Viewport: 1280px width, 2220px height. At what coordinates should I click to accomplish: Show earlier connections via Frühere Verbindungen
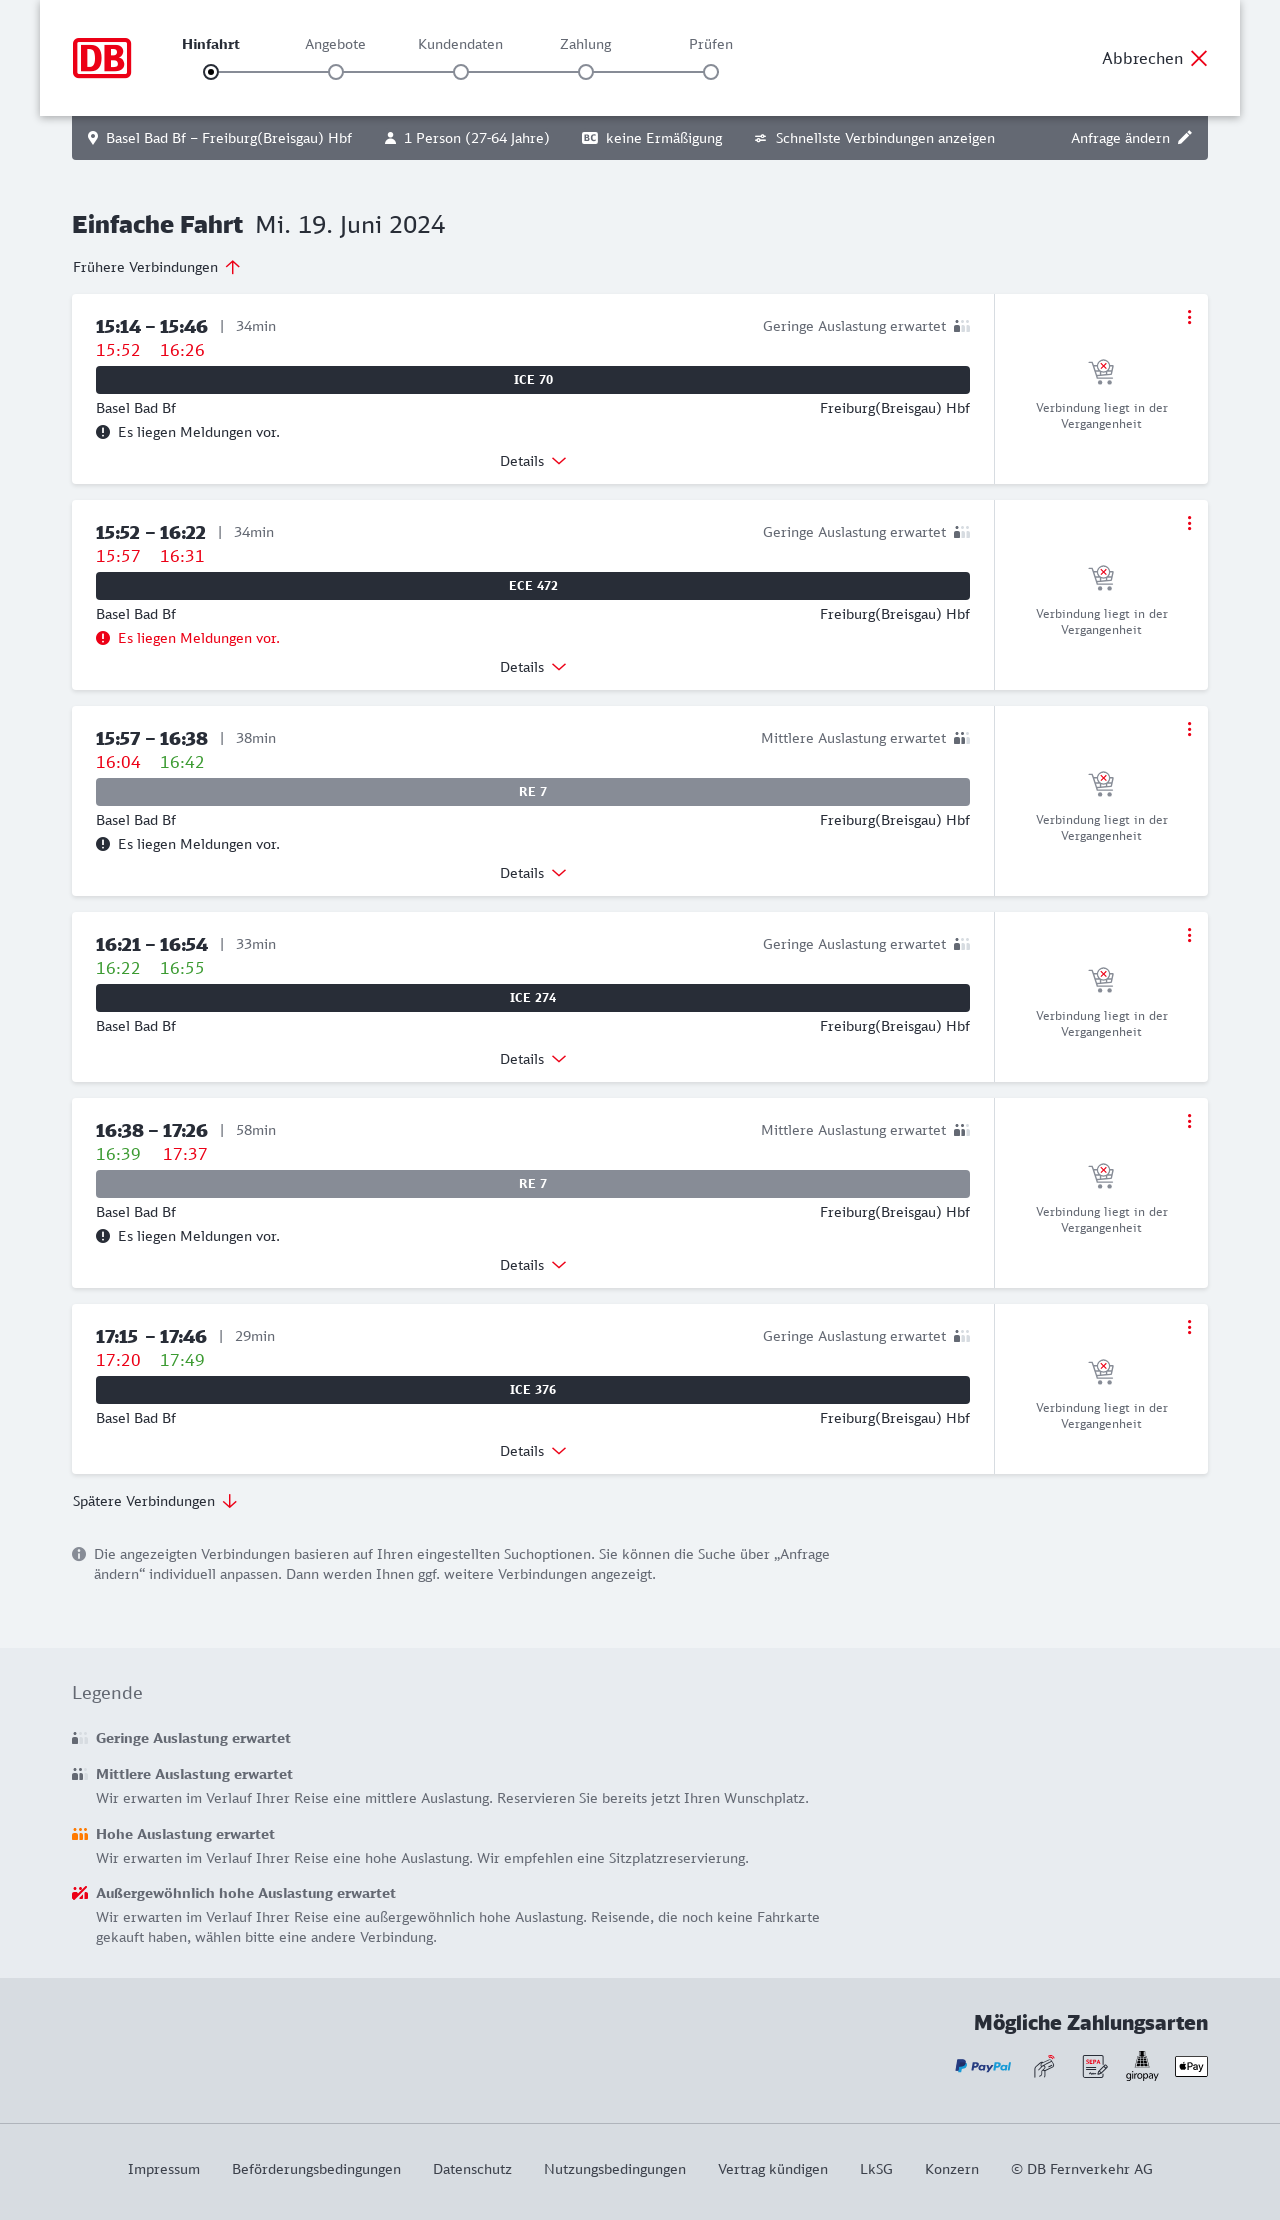click(157, 267)
